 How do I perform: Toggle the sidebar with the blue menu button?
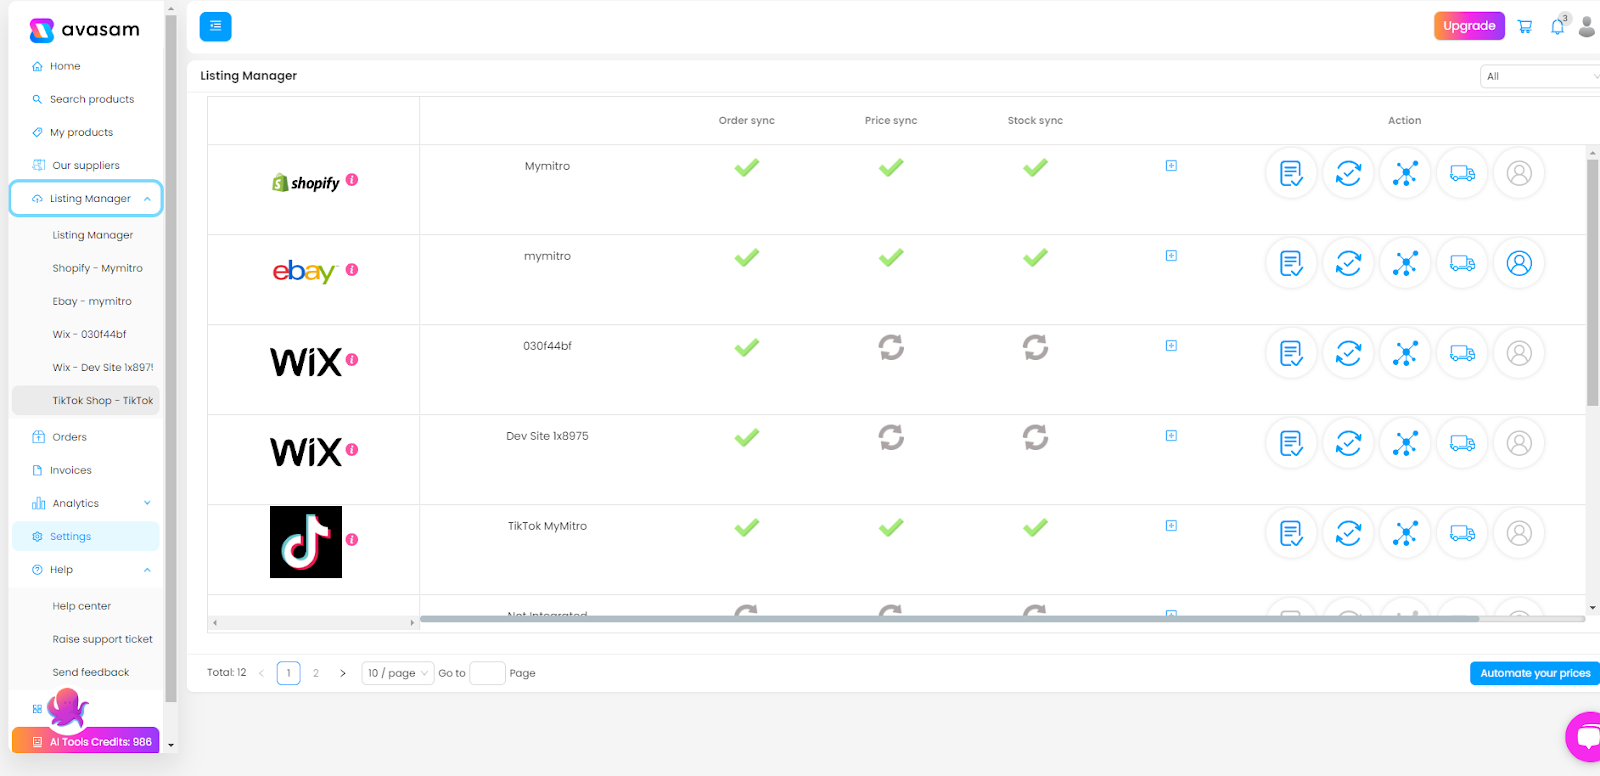click(x=215, y=26)
